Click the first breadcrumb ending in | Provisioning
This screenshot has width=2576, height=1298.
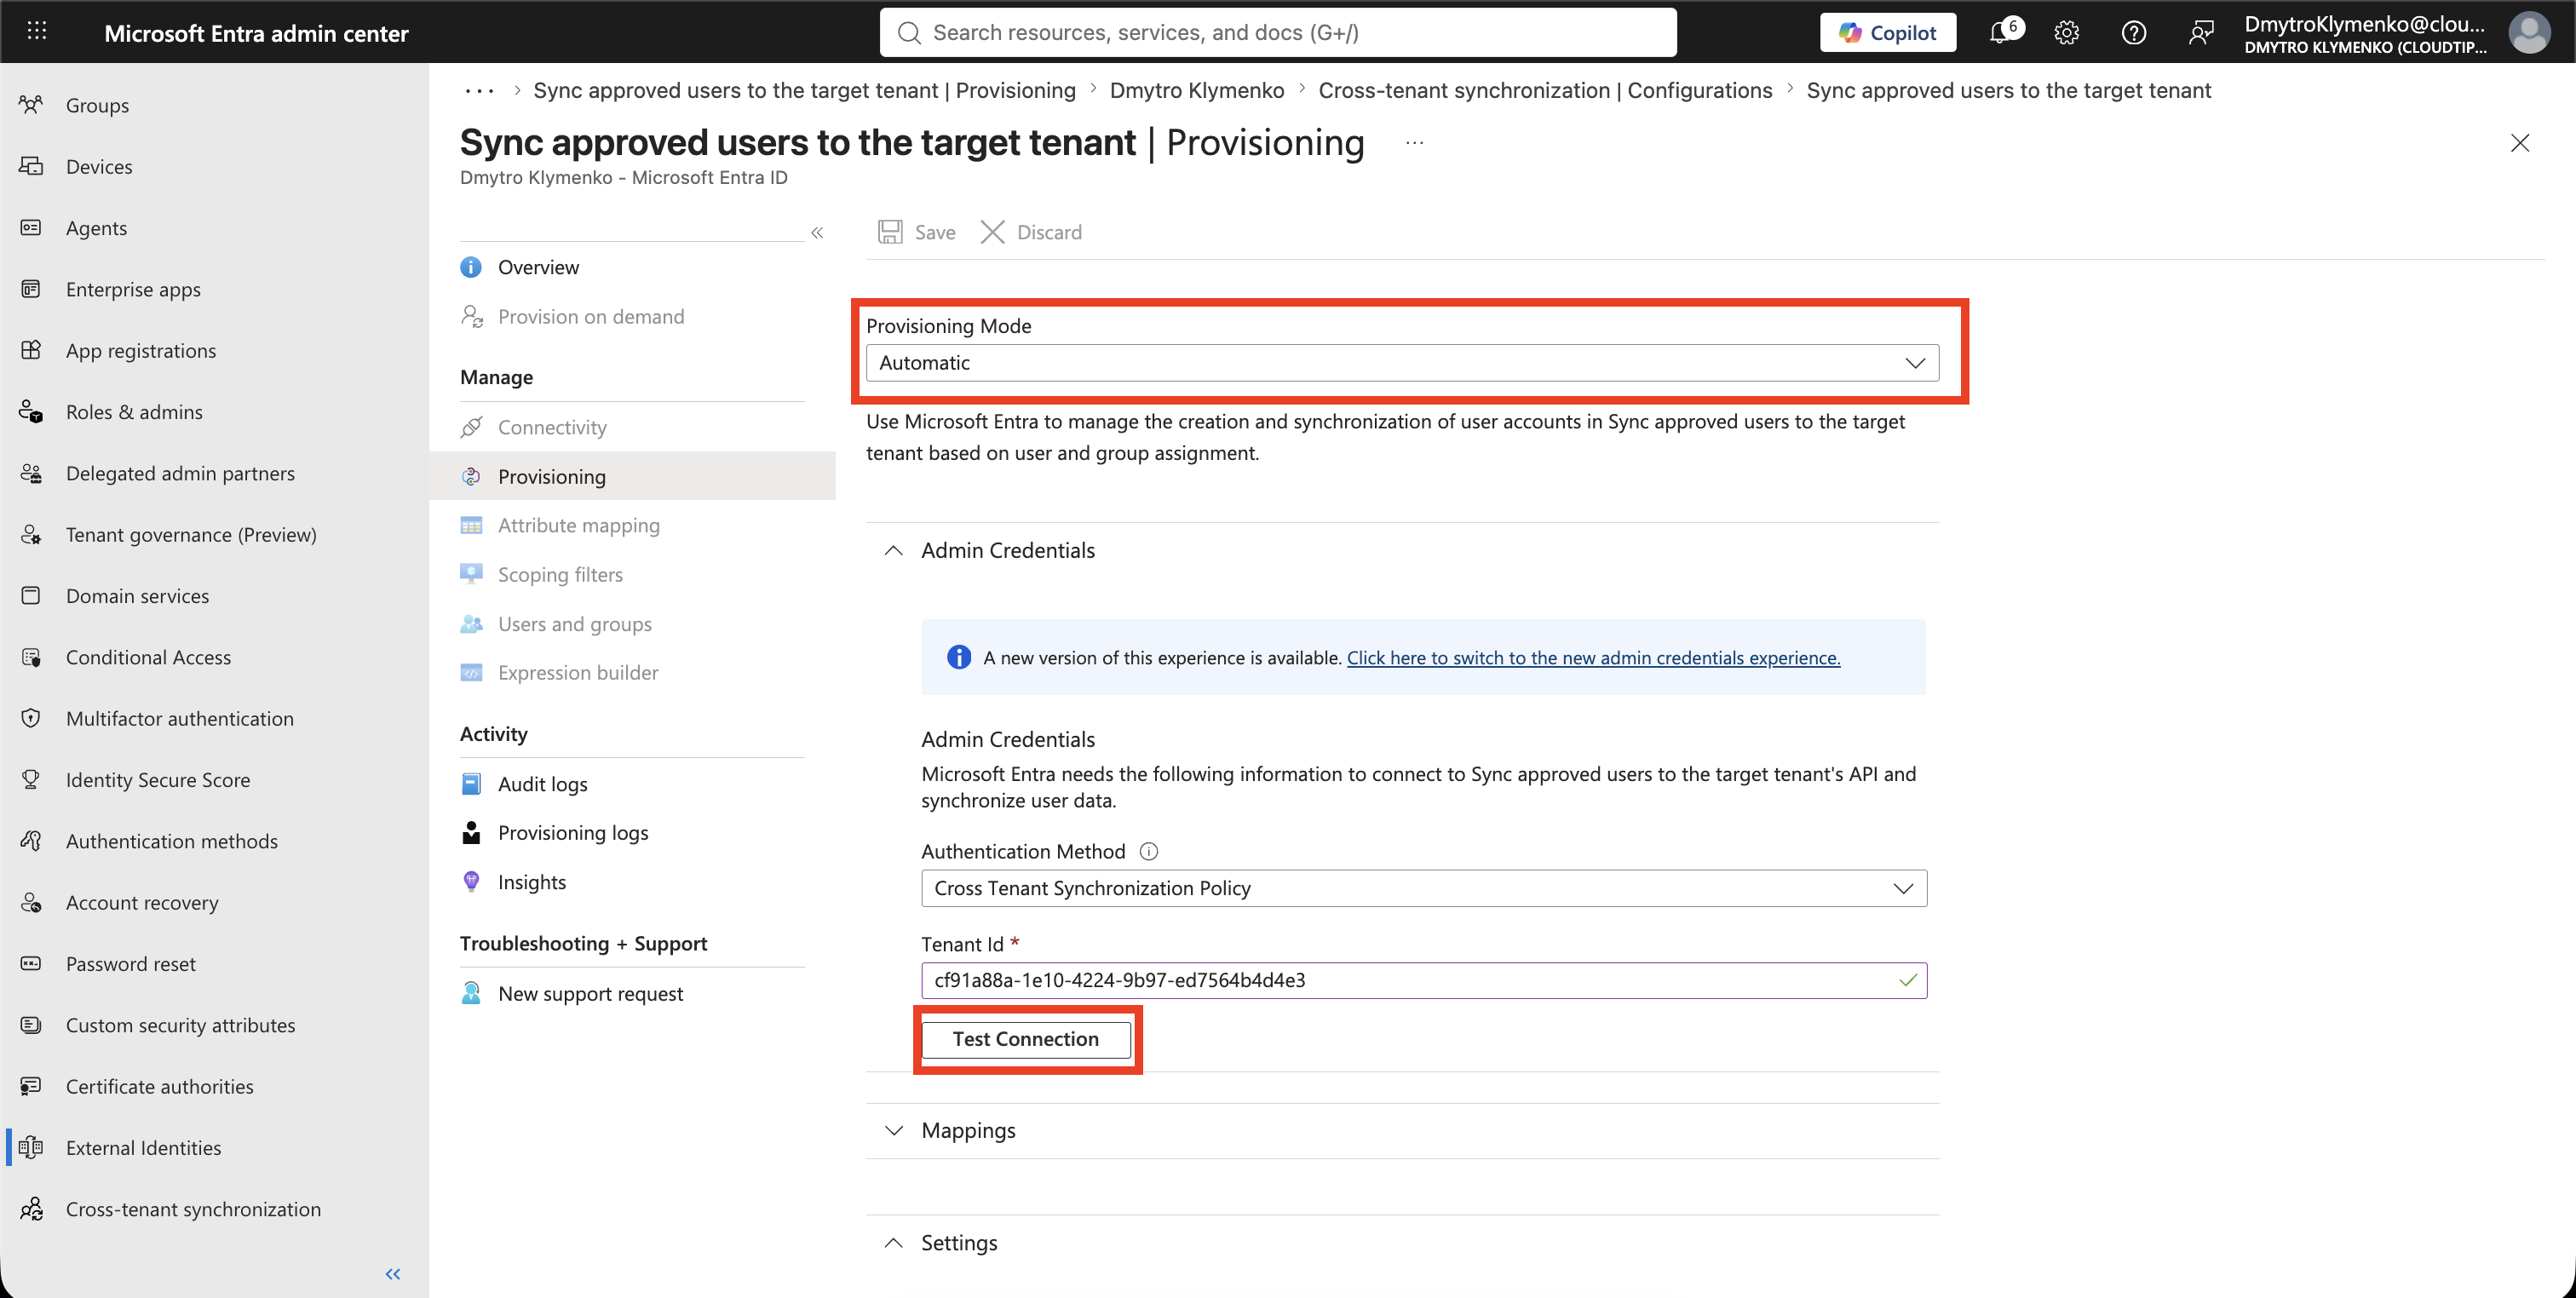(x=804, y=90)
